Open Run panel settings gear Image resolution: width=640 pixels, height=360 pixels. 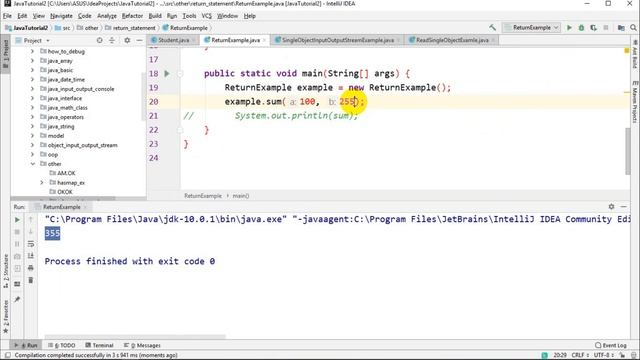click(611, 207)
